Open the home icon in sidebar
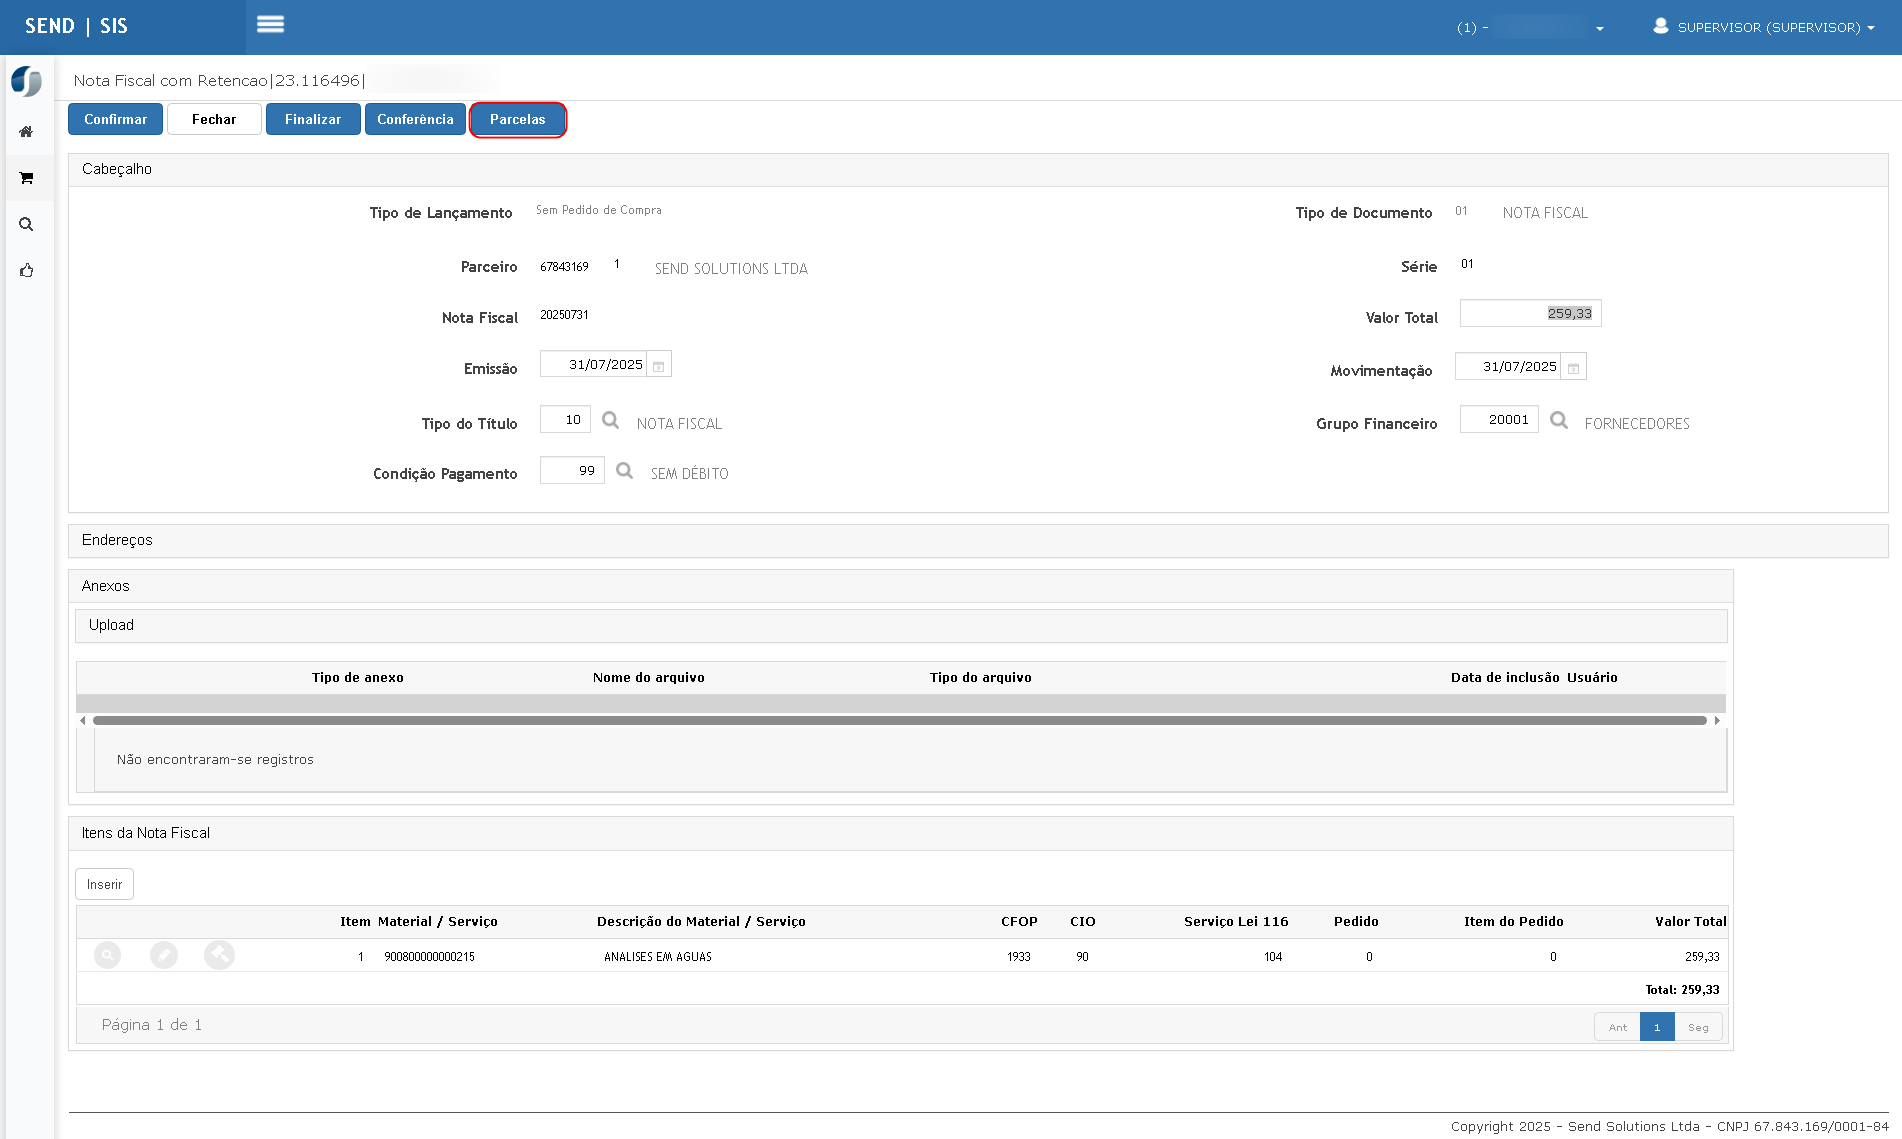 pos(26,132)
